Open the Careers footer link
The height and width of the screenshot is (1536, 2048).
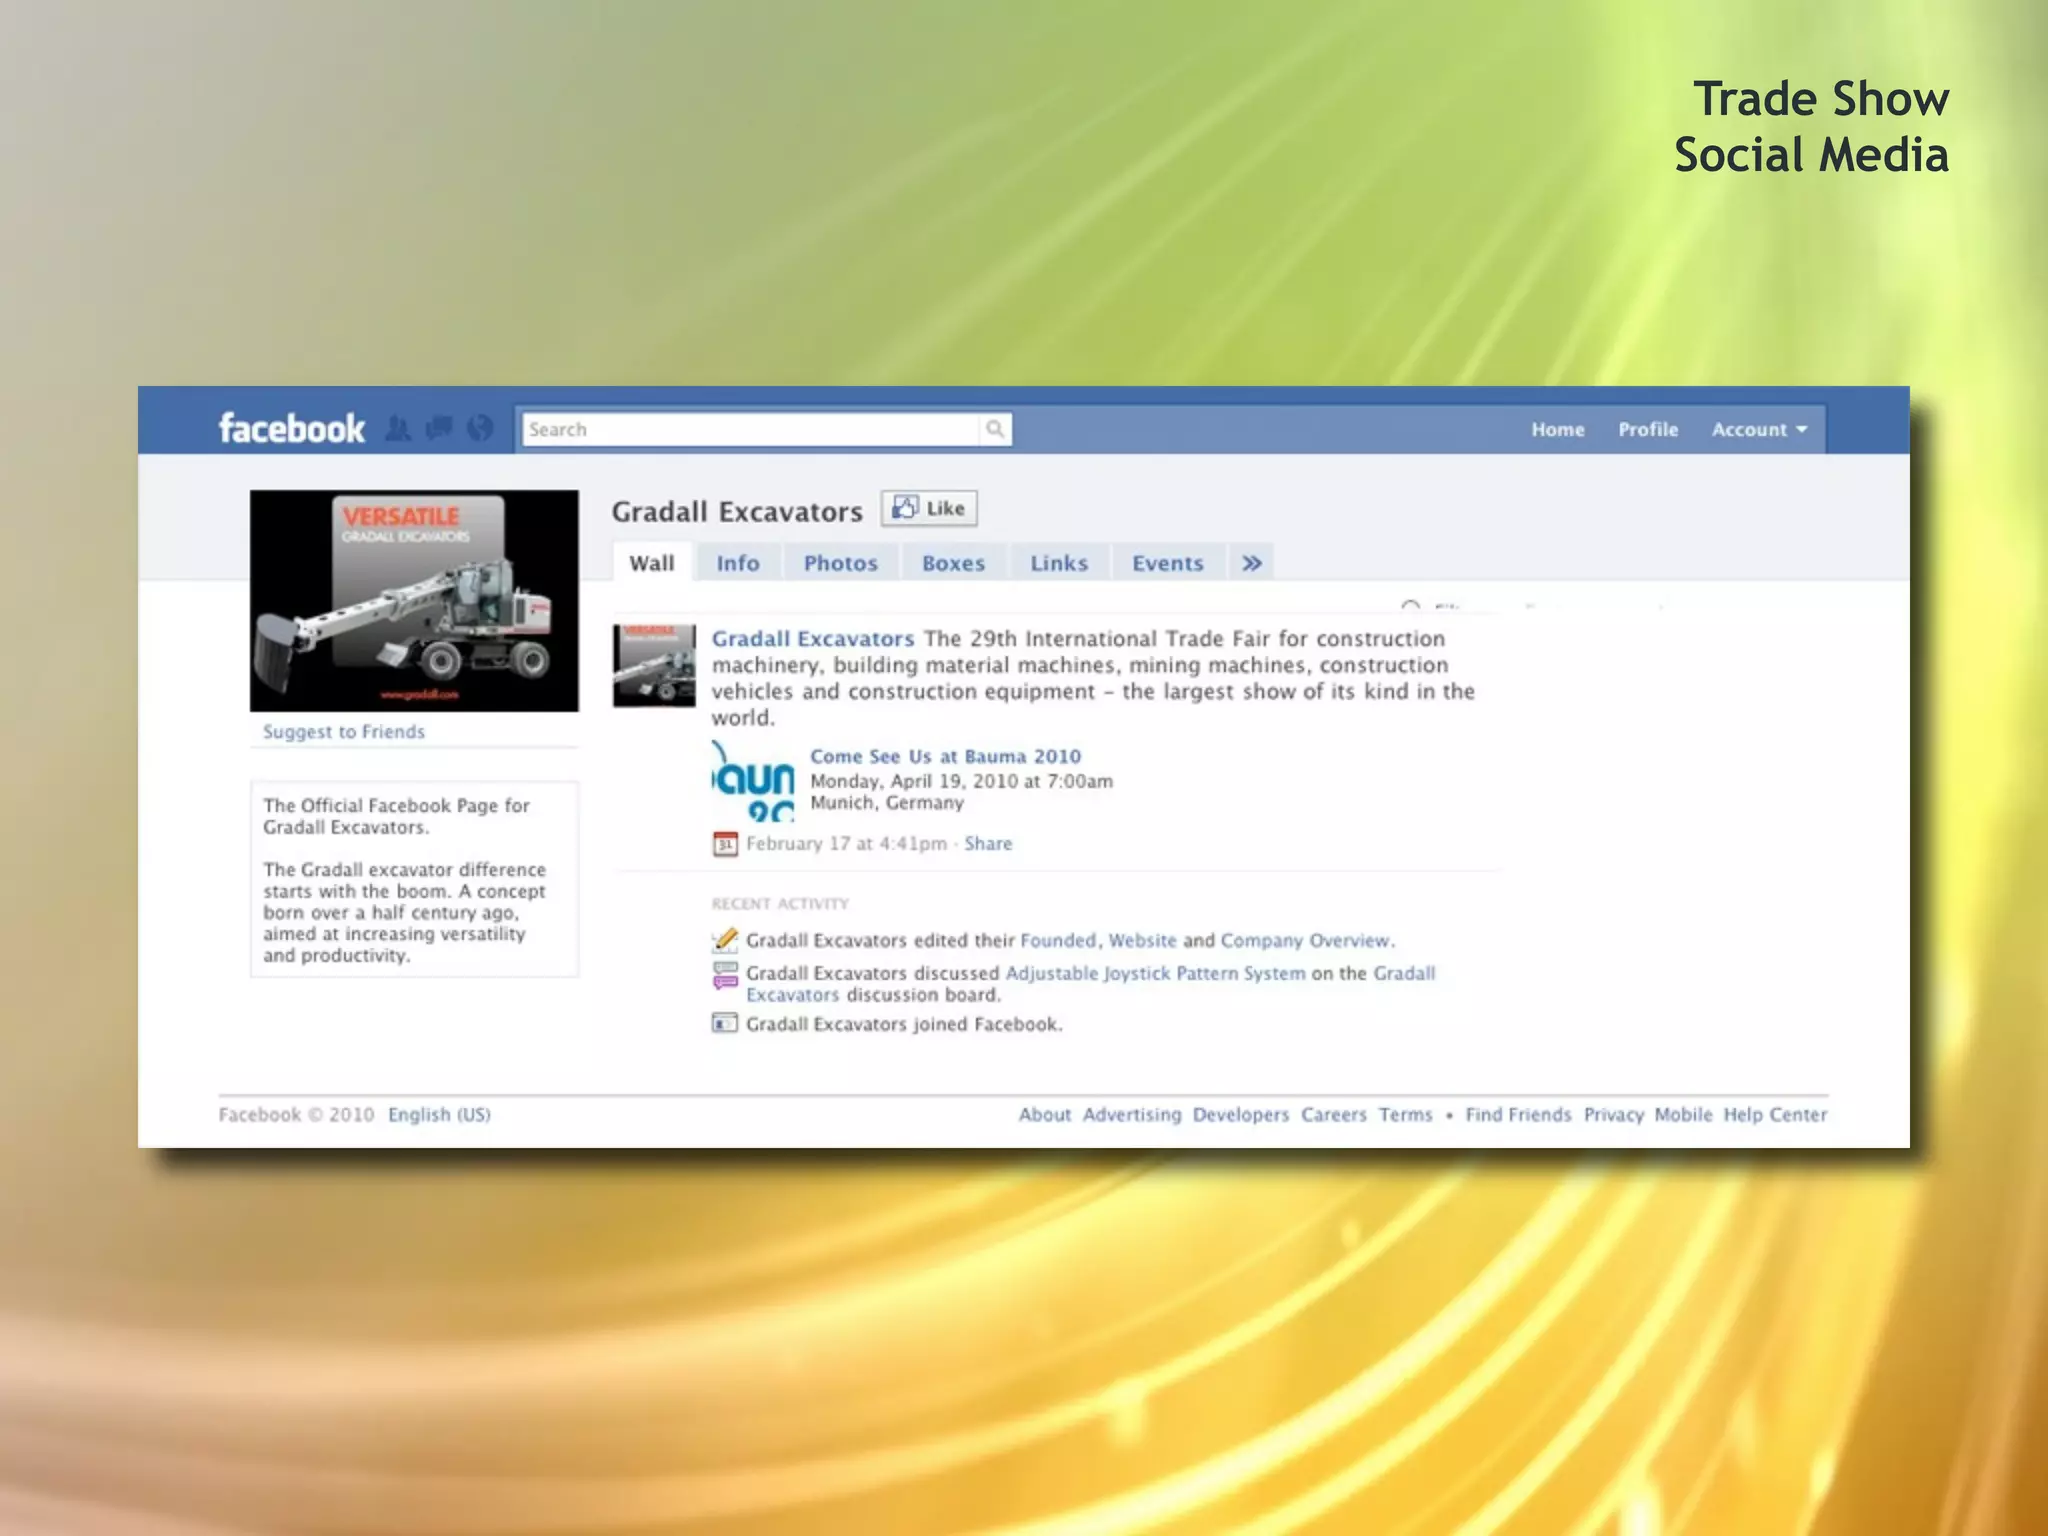(x=1334, y=1114)
